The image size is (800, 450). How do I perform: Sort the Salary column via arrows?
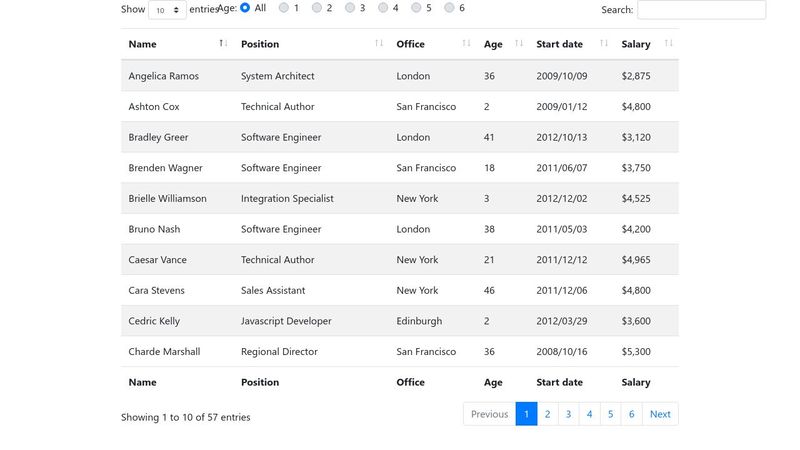point(668,43)
